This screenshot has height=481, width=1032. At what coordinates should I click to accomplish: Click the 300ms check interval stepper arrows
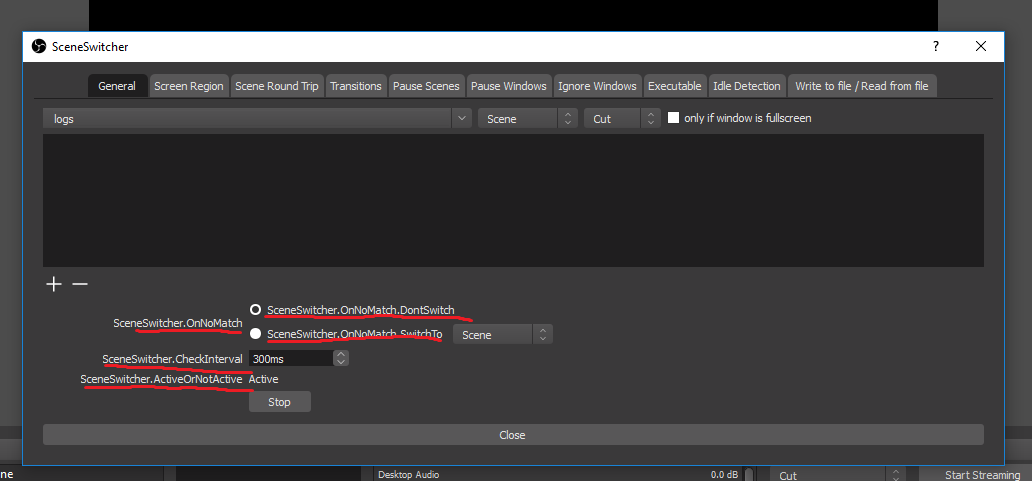[341, 359]
